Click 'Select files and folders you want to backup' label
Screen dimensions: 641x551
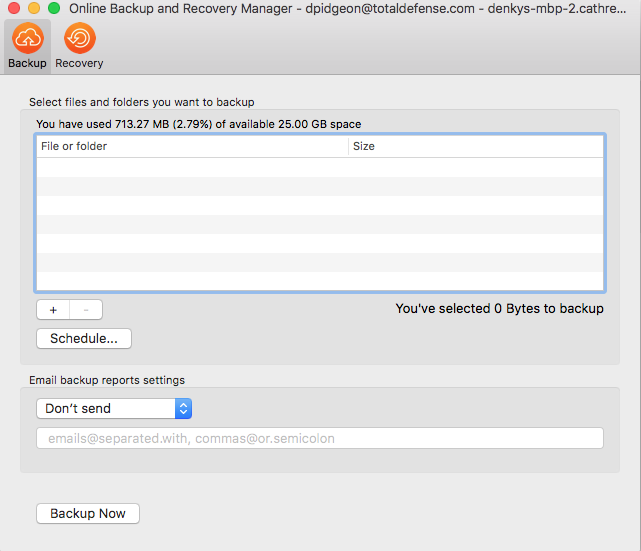141,102
